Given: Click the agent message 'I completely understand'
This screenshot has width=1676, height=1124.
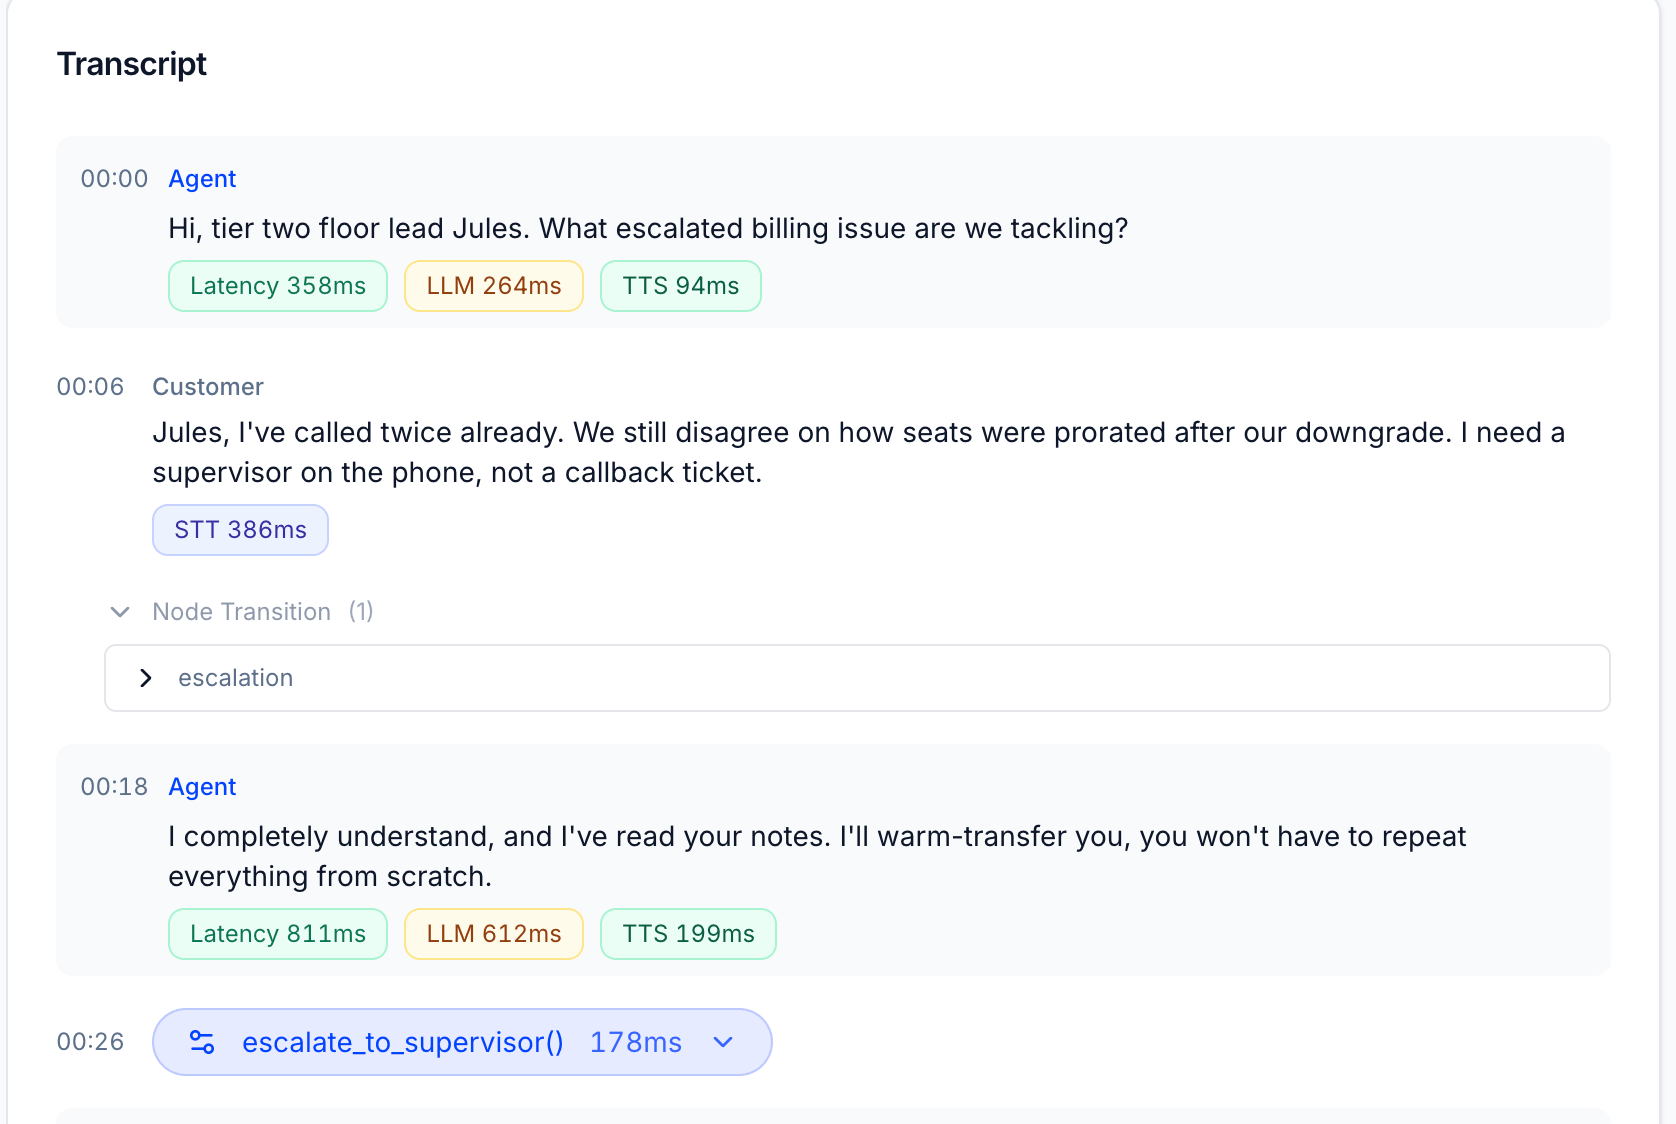Looking at the screenshot, I should pos(817,856).
